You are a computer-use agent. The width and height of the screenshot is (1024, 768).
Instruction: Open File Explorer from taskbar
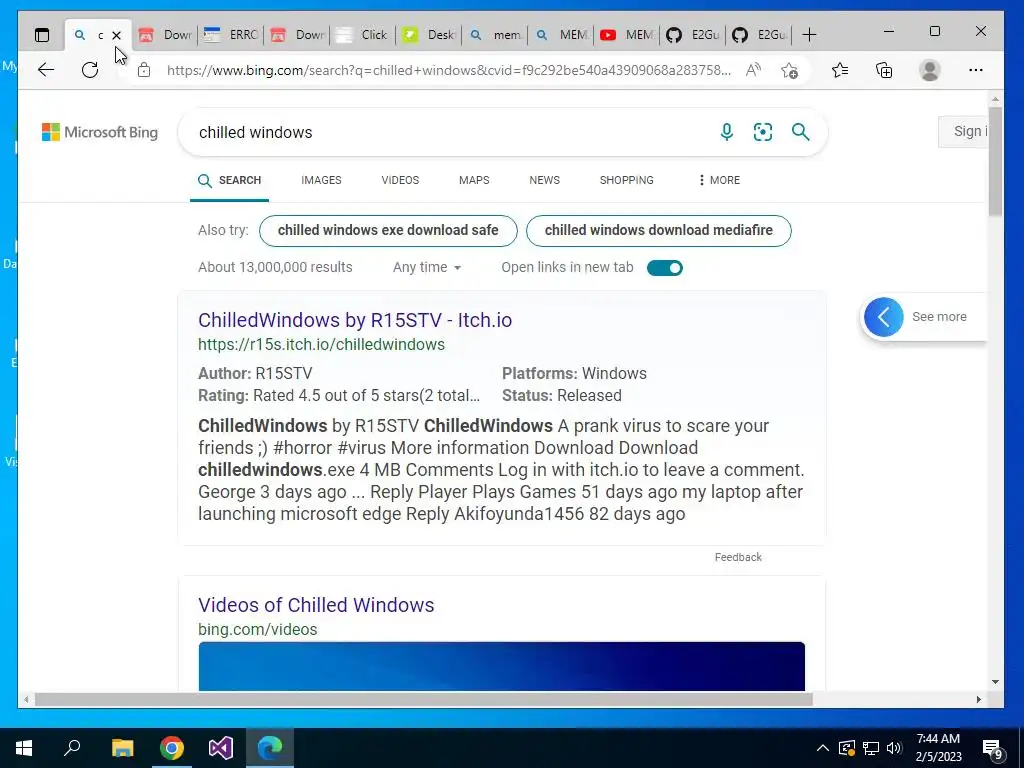tap(122, 748)
